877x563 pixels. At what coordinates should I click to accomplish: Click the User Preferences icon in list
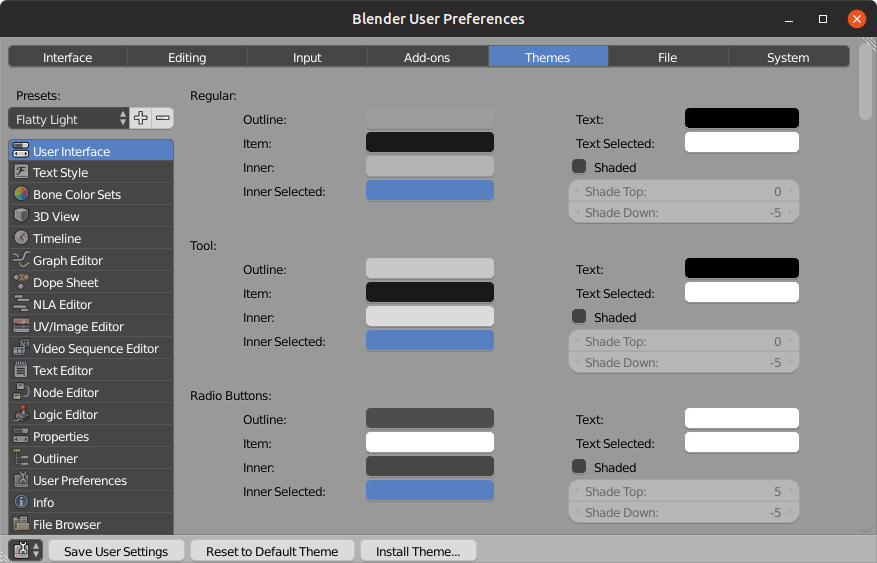pos(21,480)
